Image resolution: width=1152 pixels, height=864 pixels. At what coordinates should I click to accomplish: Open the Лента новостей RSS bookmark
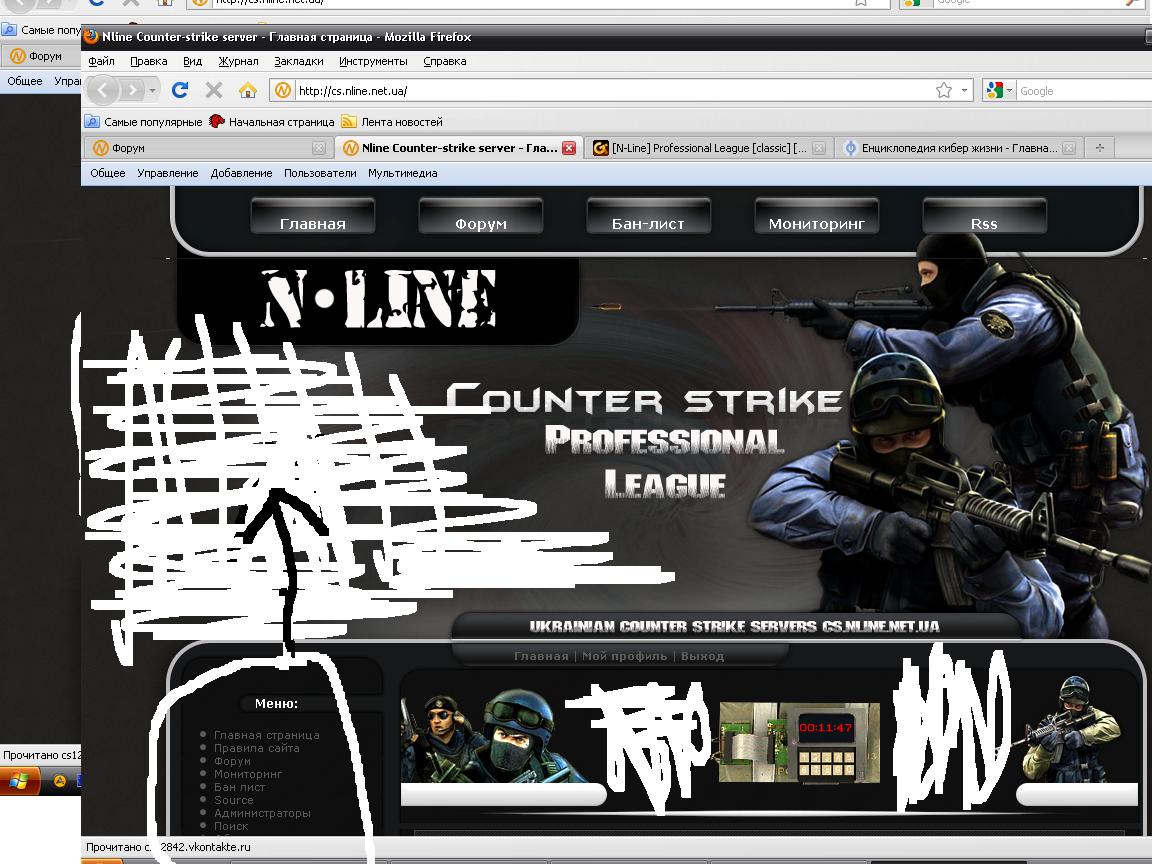coord(392,122)
